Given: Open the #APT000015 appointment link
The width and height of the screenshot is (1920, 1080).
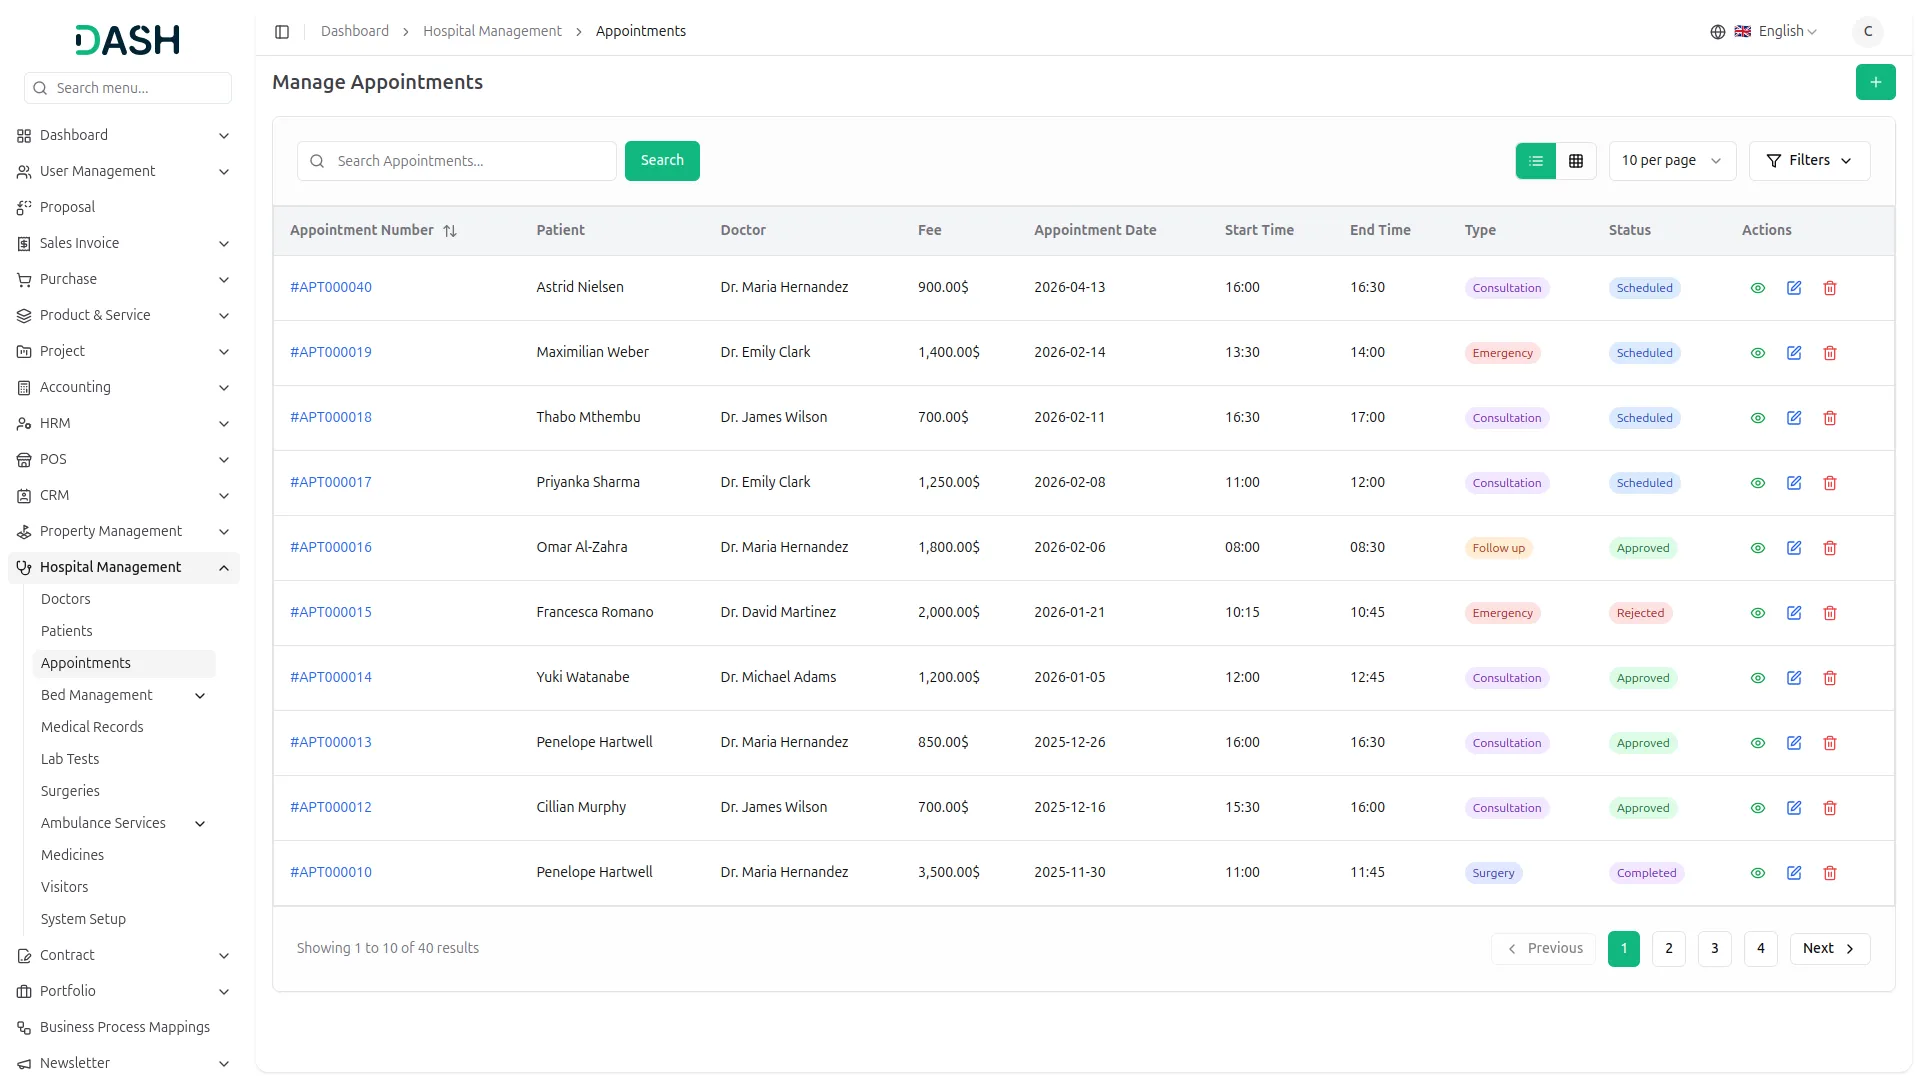Looking at the screenshot, I should pyautogui.click(x=331, y=612).
